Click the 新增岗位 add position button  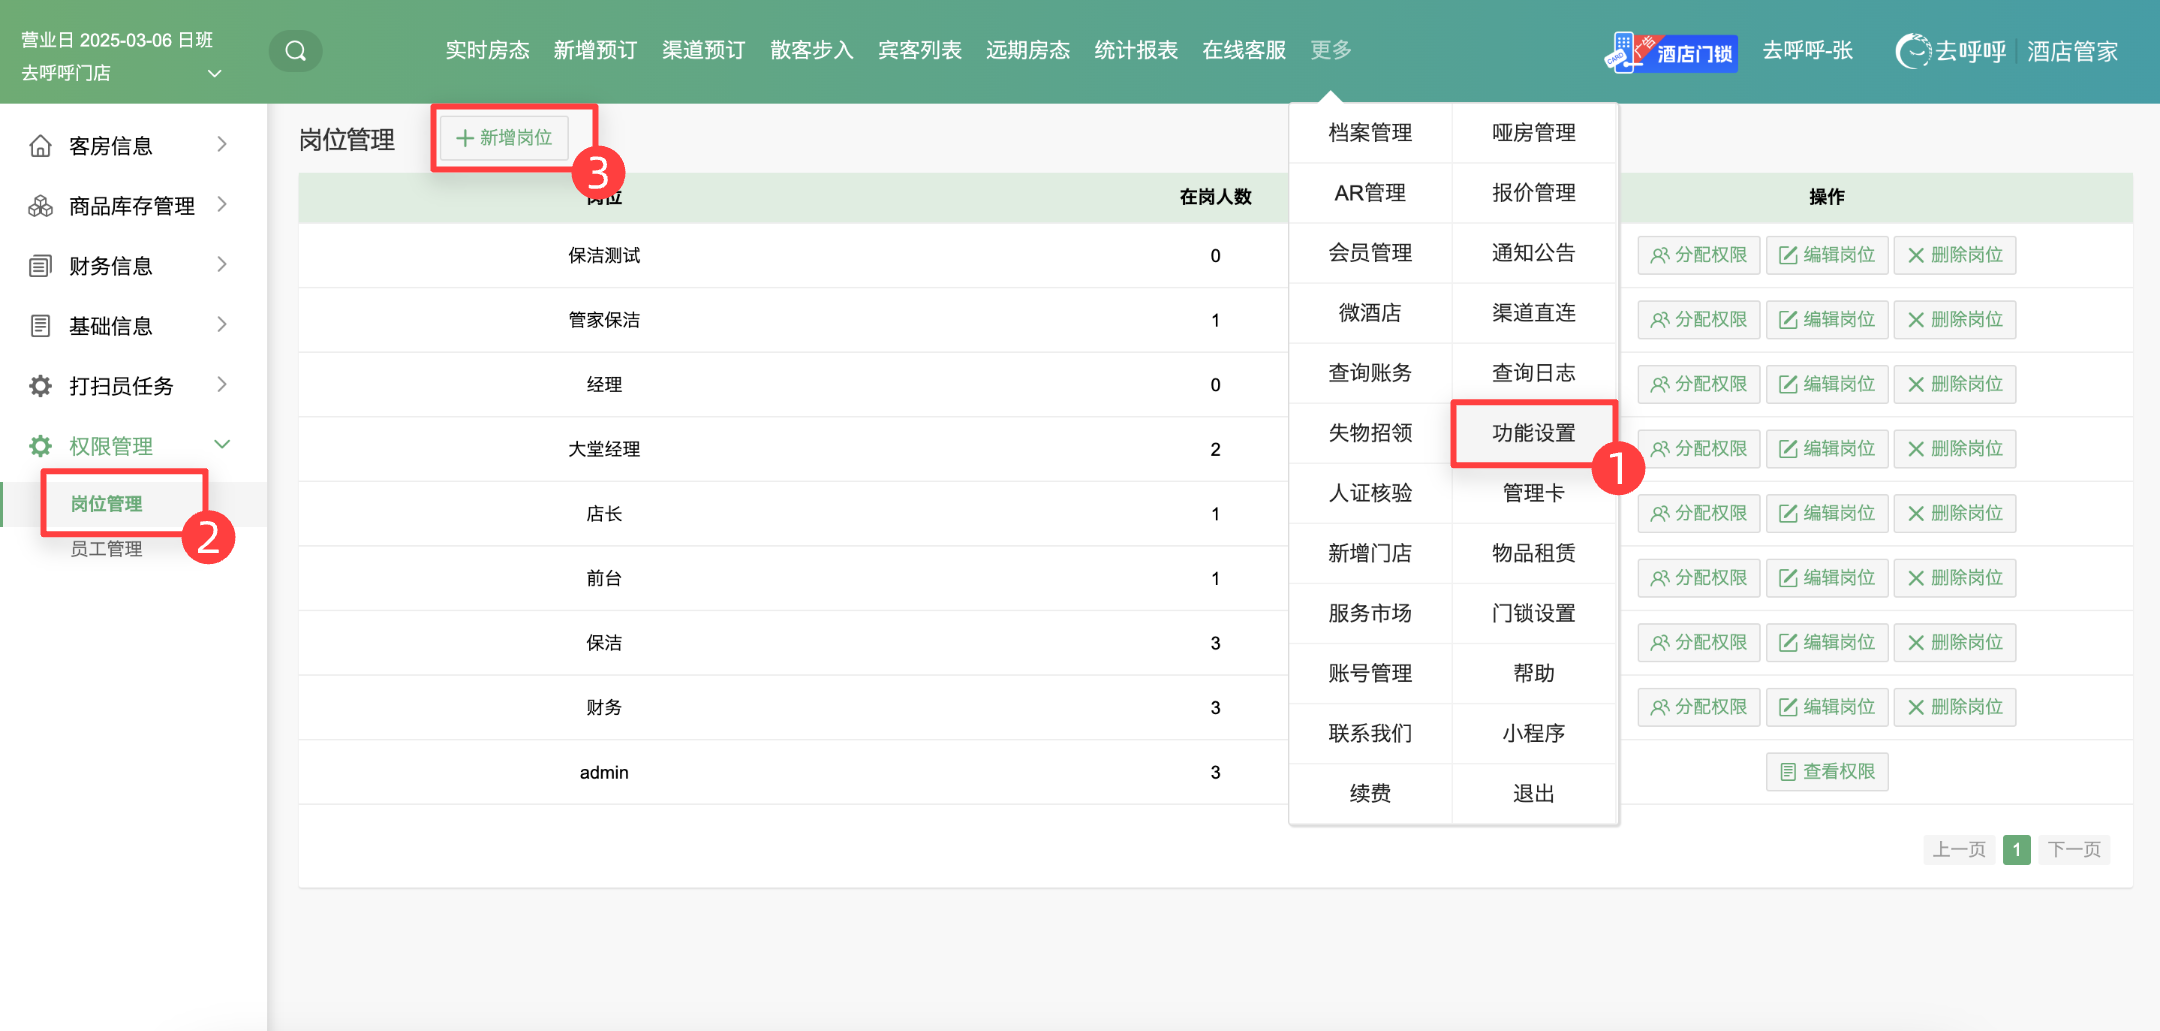tap(504, 138)
